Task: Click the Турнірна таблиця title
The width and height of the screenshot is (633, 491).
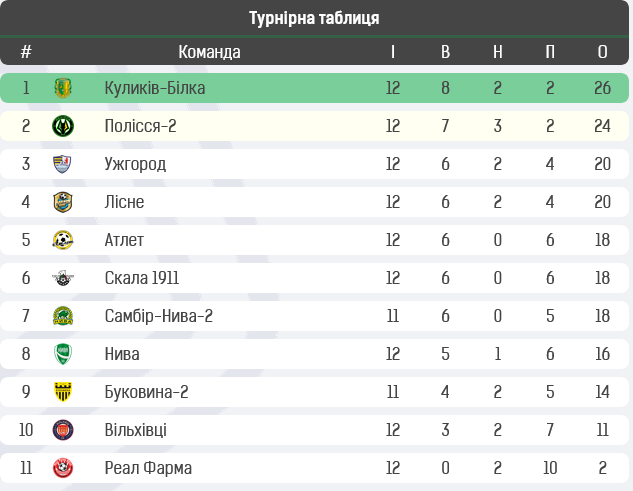Action: point(314,18)
